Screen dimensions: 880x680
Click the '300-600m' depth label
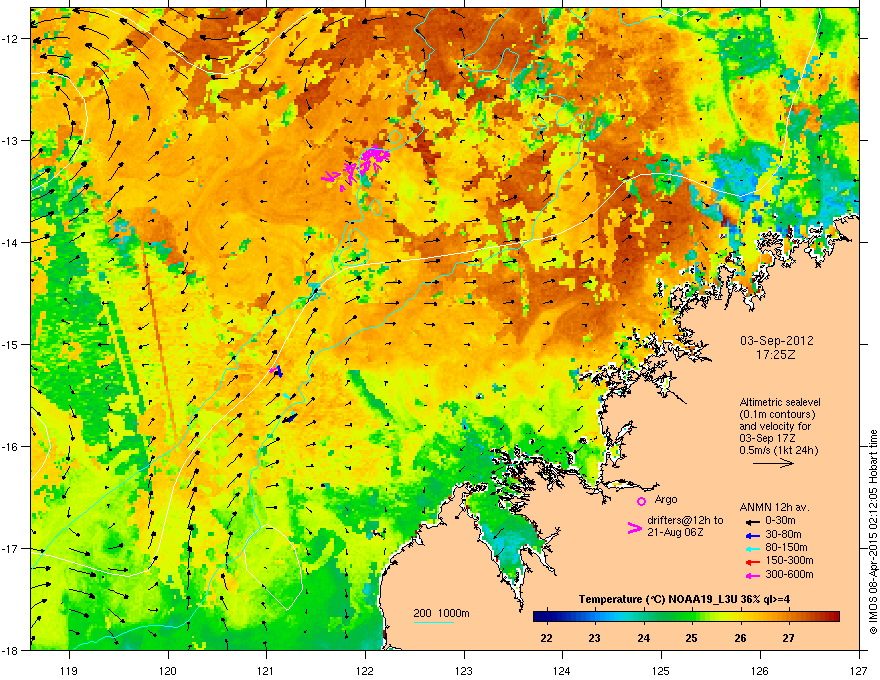pos(789,574)
